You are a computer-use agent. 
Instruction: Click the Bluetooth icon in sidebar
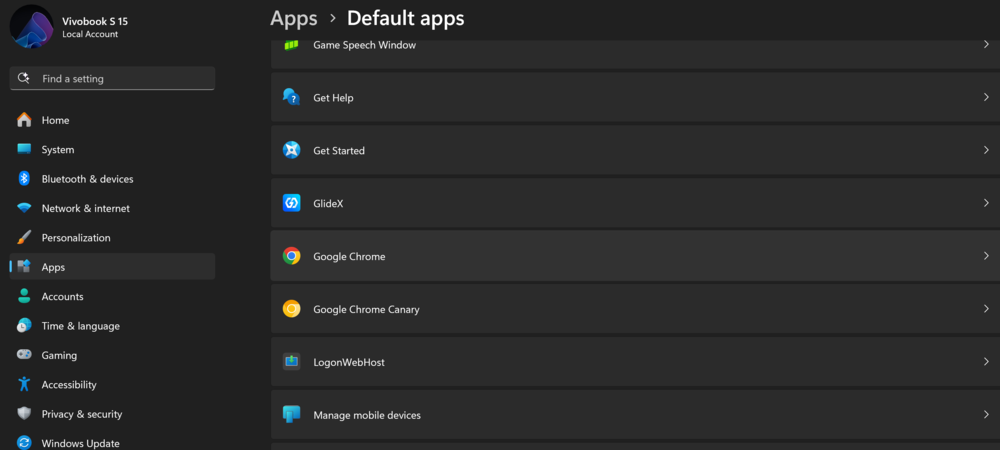coord(24,178)
